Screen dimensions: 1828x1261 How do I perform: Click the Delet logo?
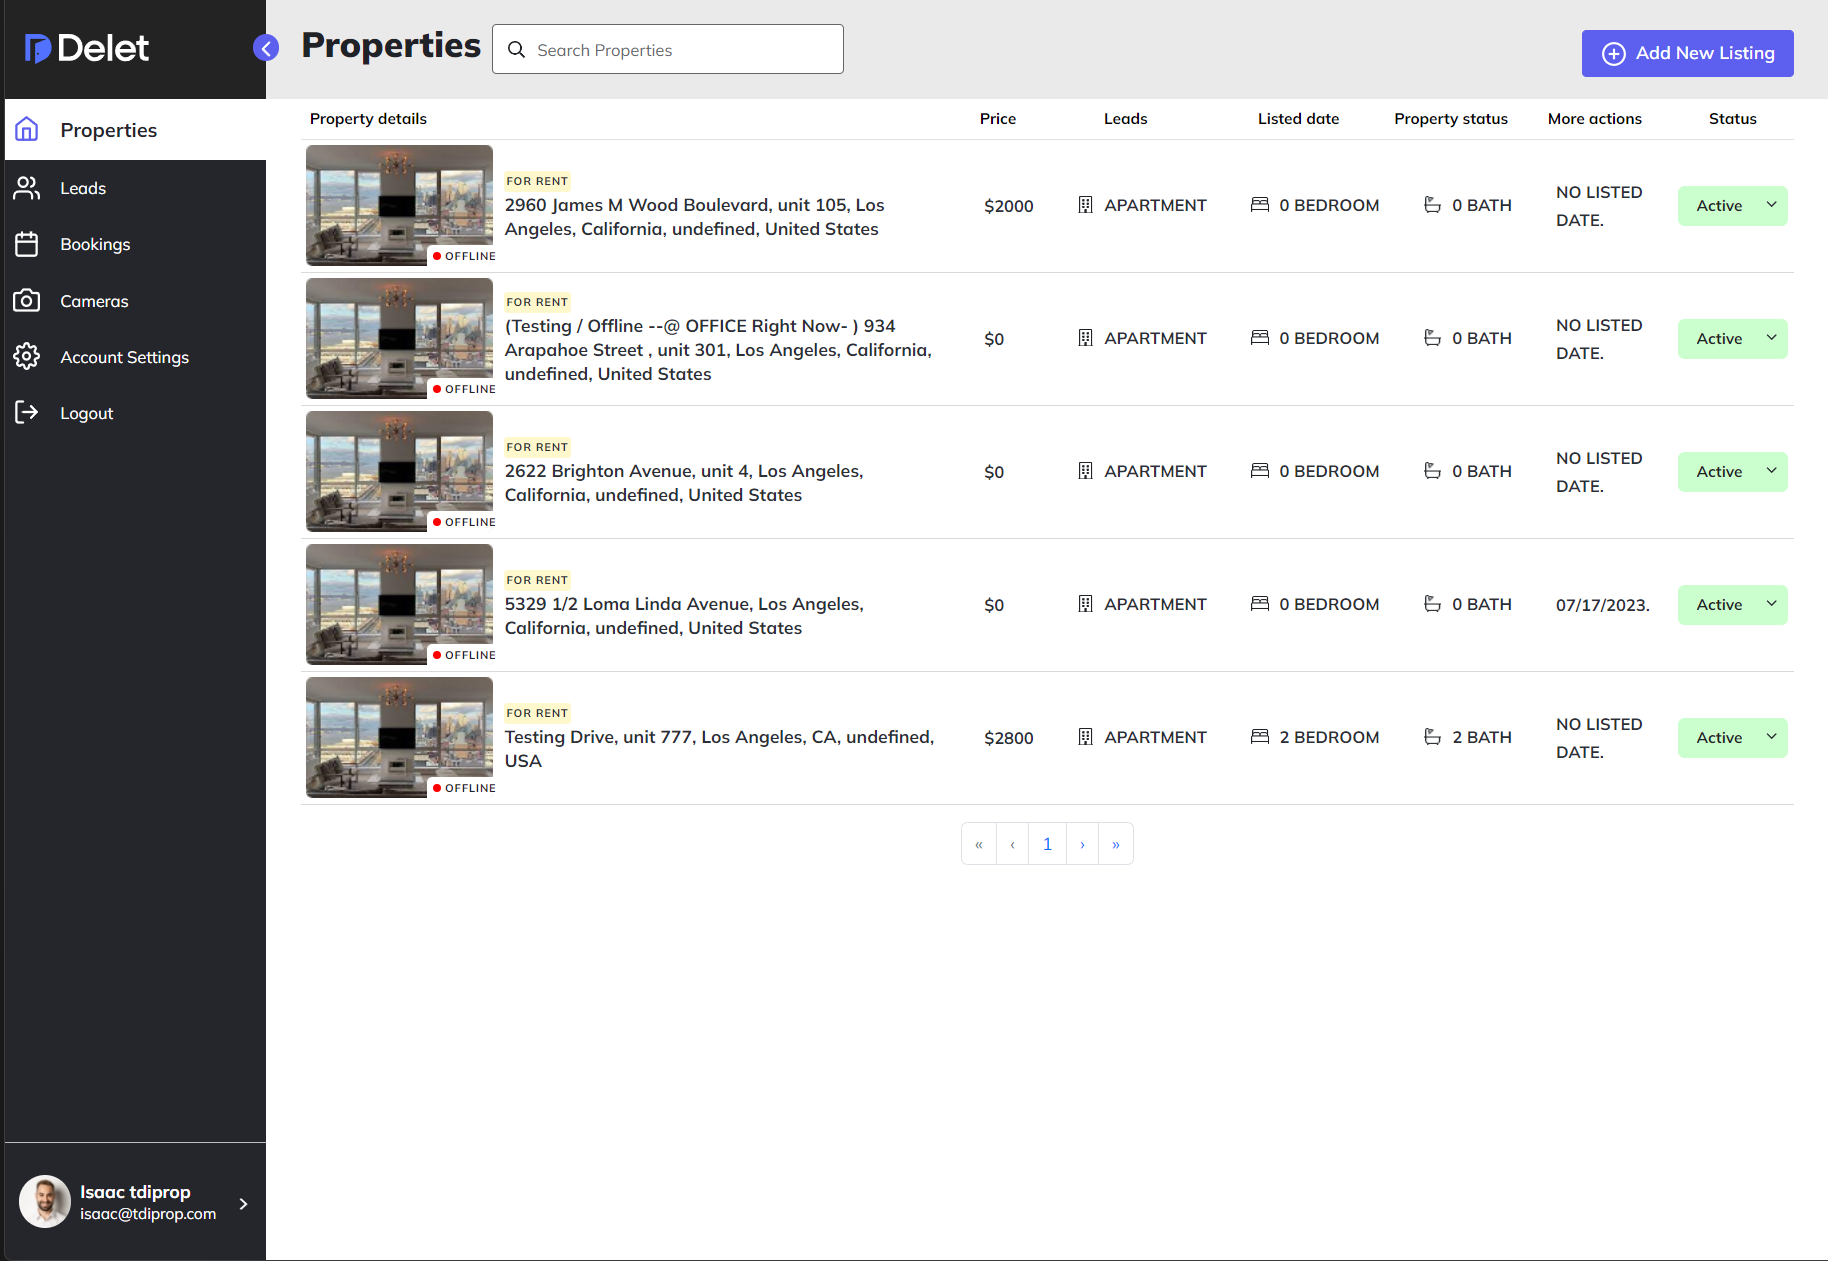tap(85, 47)
